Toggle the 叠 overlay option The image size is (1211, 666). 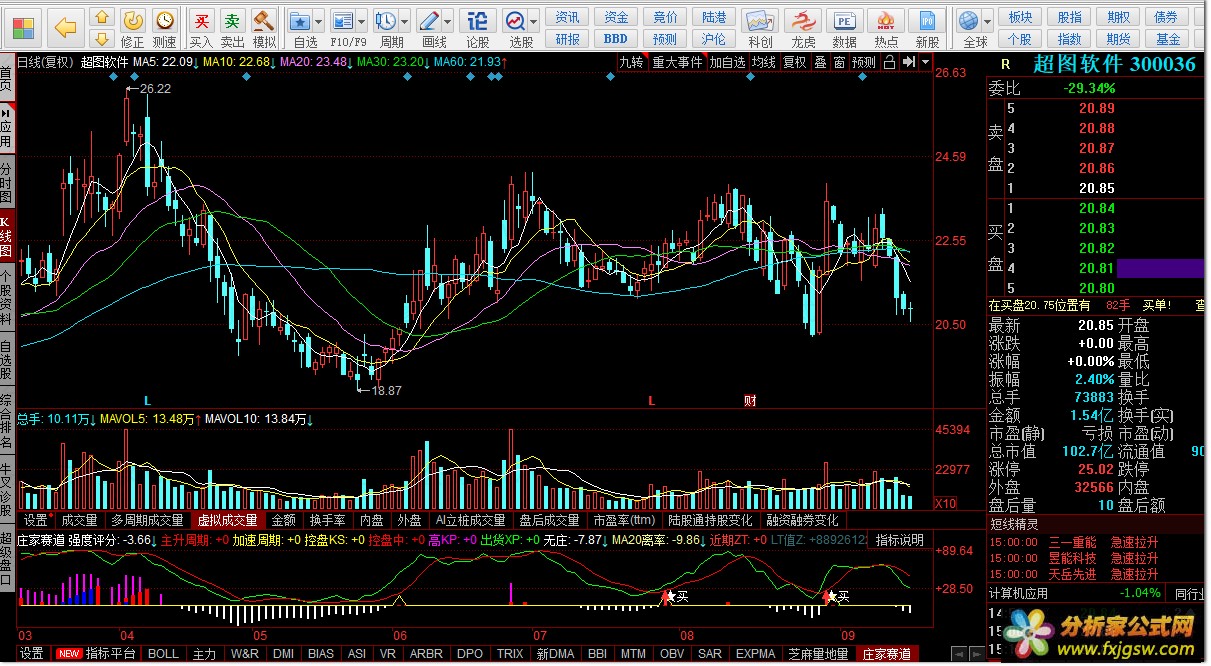coord(820,62)
